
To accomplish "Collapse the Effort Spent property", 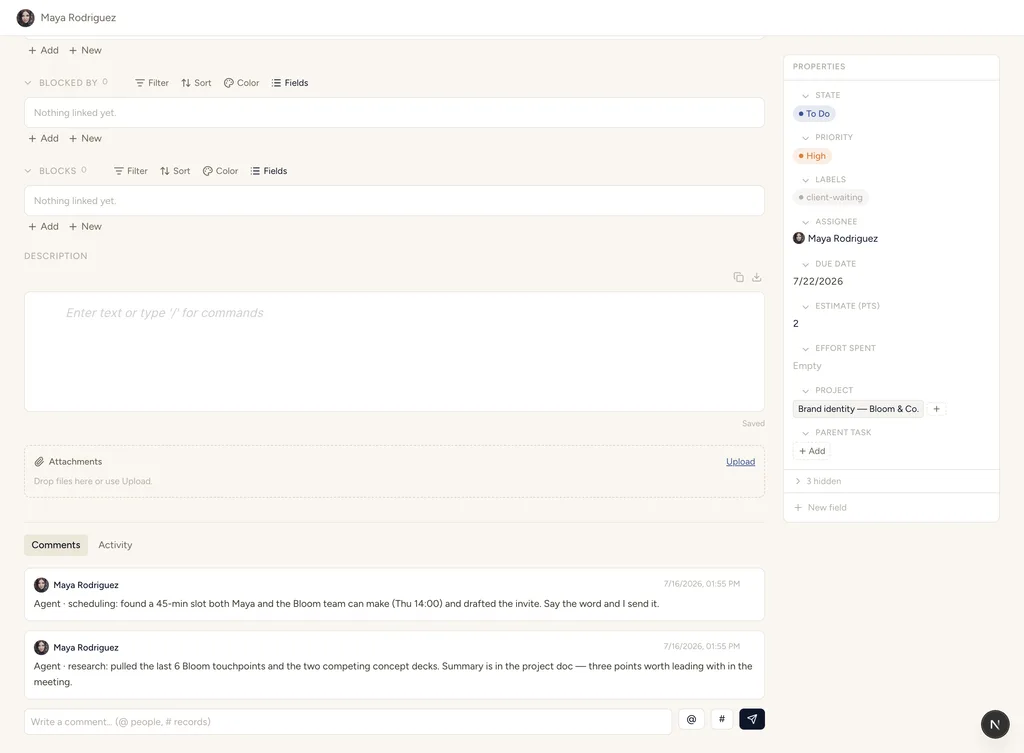I will point(805,348).
